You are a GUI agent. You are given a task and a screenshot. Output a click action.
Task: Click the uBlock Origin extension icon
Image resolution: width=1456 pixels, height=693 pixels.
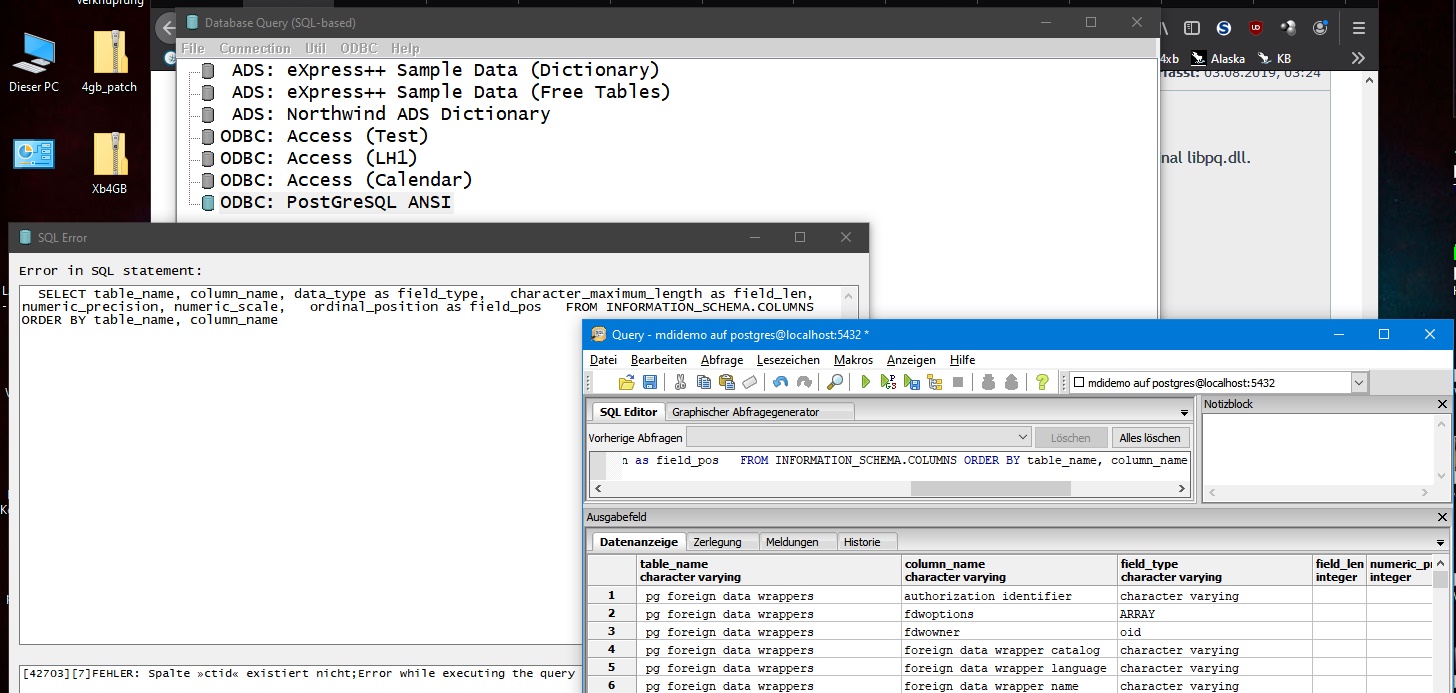1256,29
